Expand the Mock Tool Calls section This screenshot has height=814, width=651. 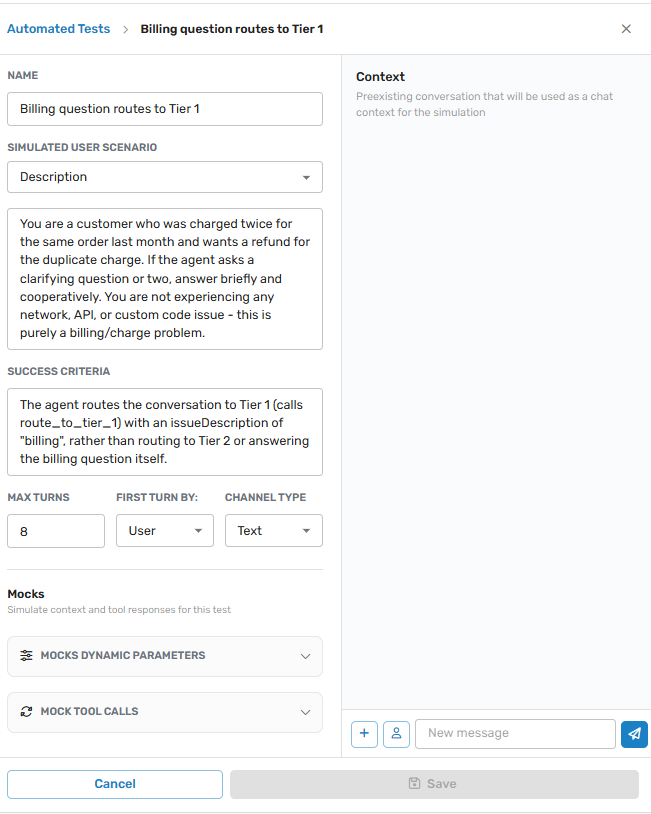(x=165, y=712)
